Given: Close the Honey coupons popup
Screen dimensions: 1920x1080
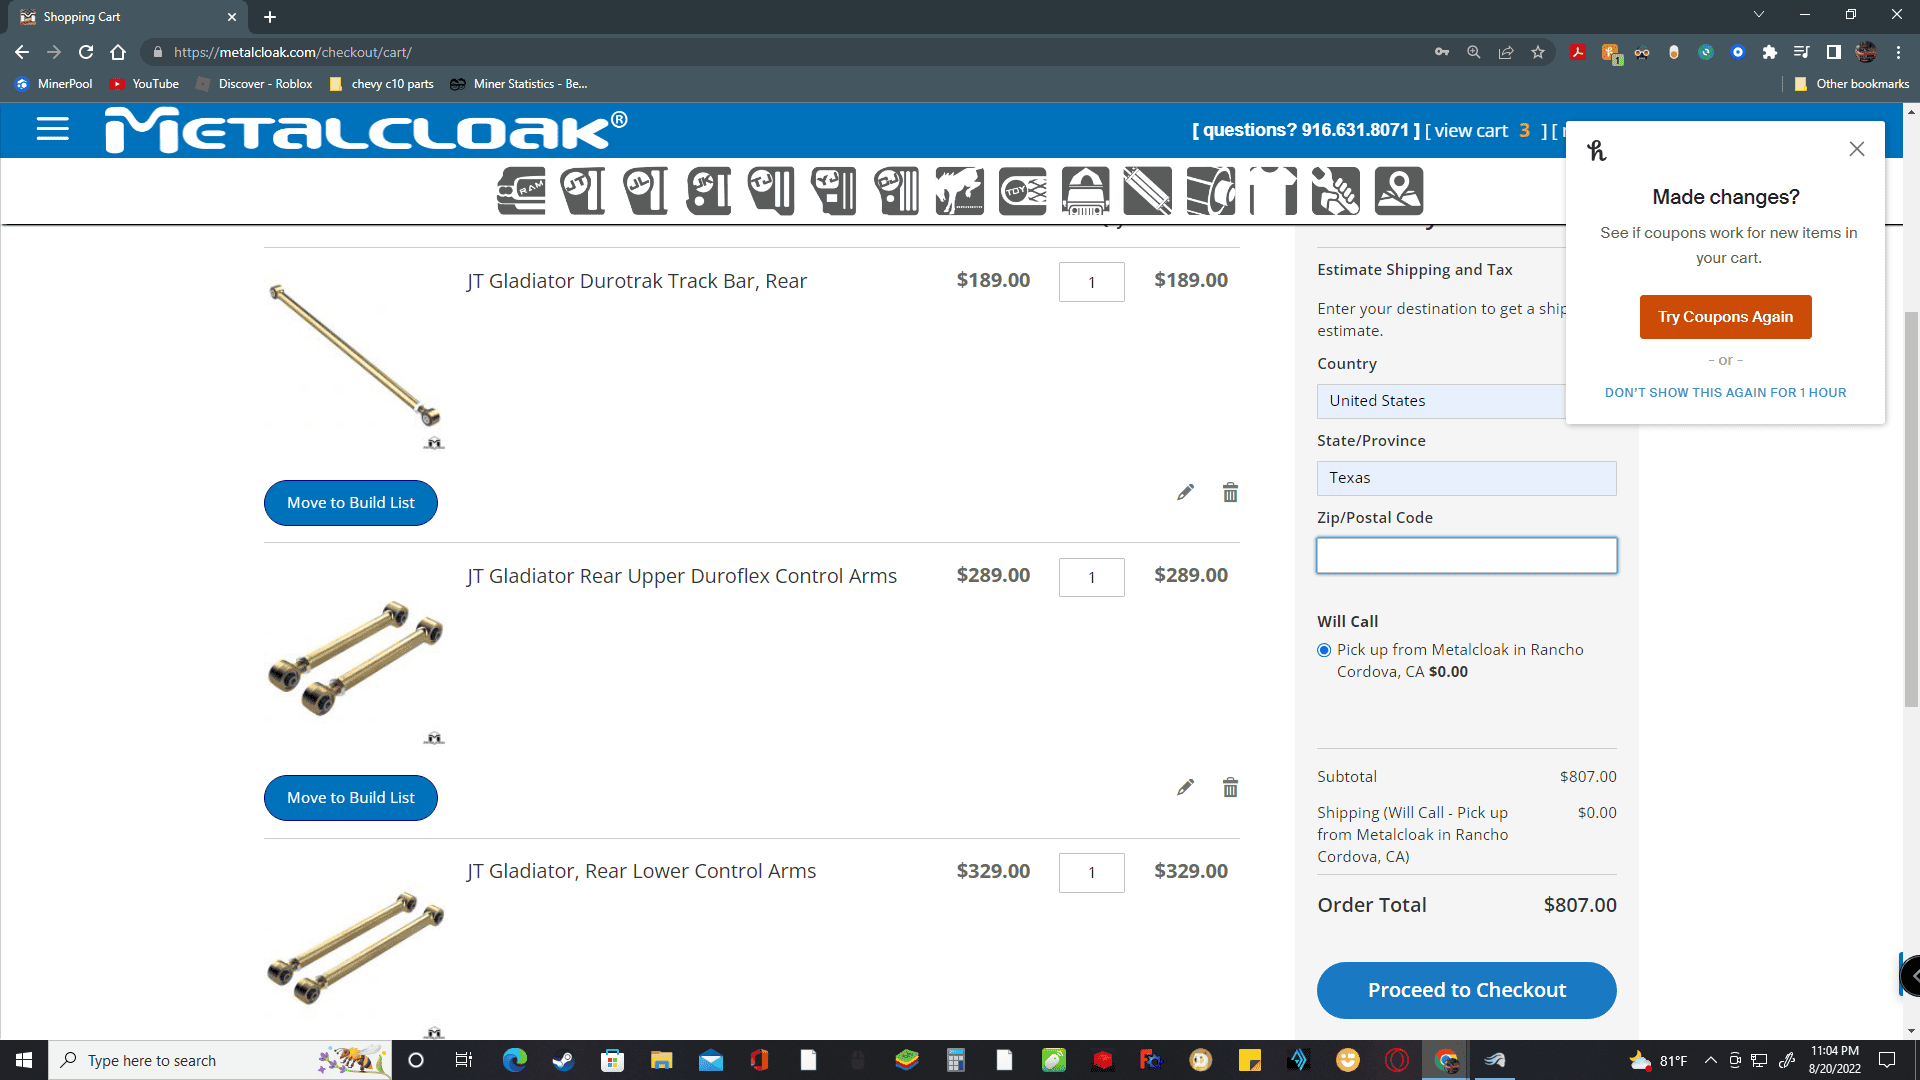Looking at the screenshot, I should tap(1857, 149).
